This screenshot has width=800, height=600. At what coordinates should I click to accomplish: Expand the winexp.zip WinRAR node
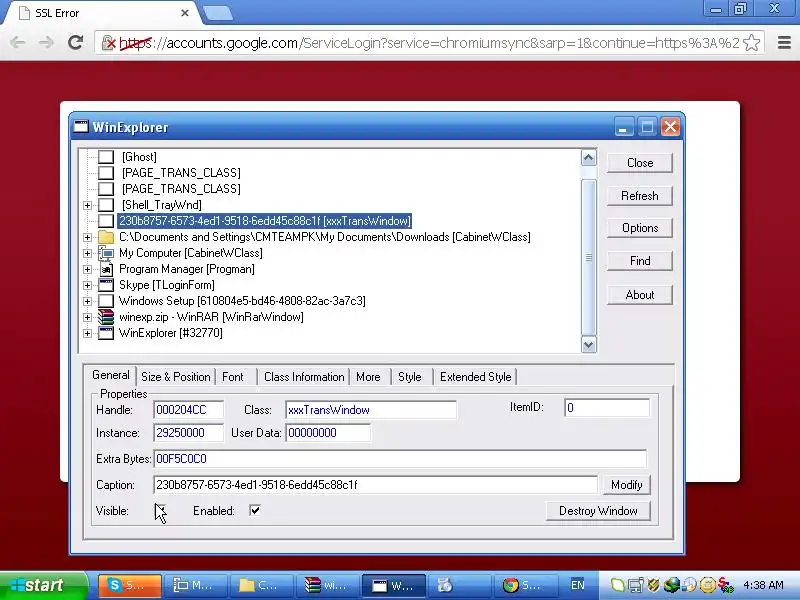[87, 317]
